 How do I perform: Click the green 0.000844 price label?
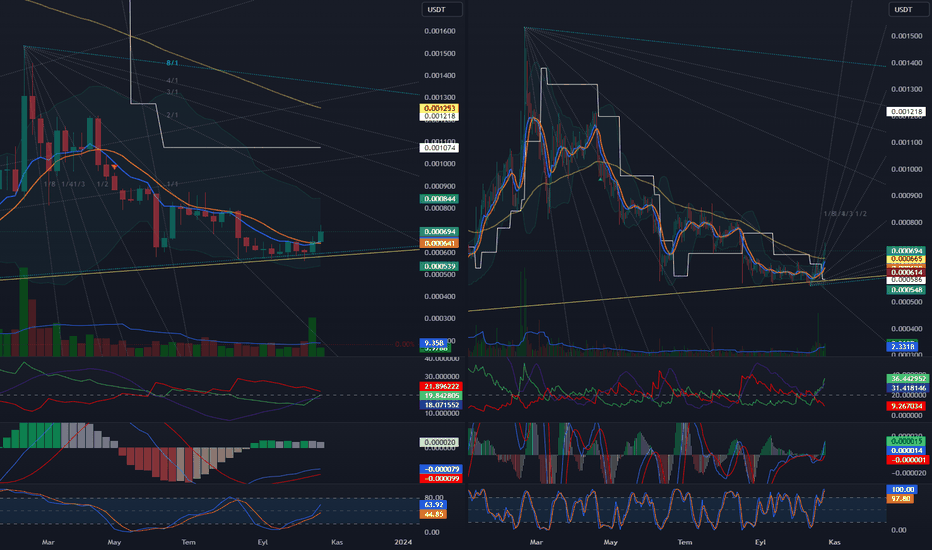pos(440,199)
